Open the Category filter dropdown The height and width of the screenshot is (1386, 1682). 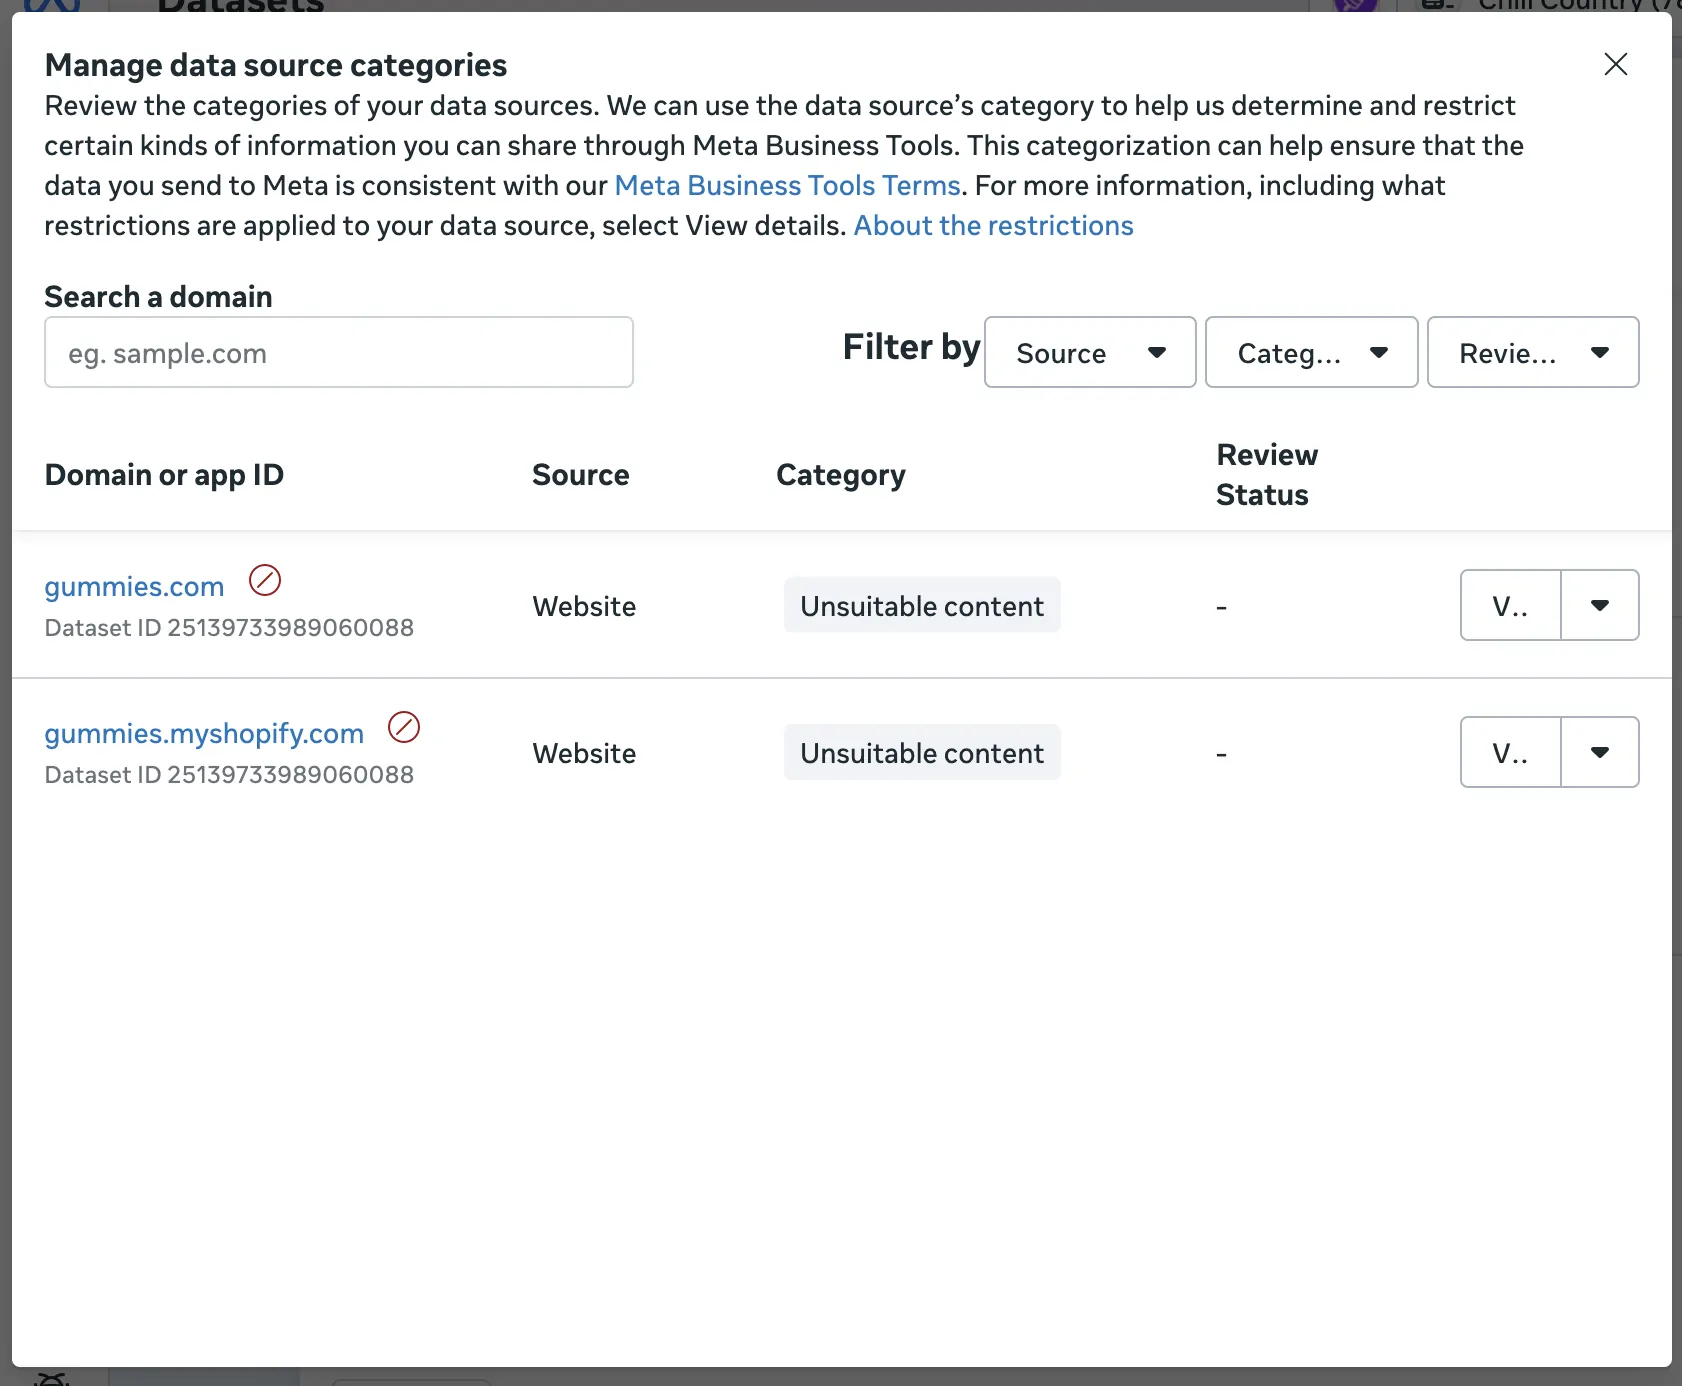pos(1311,352)
